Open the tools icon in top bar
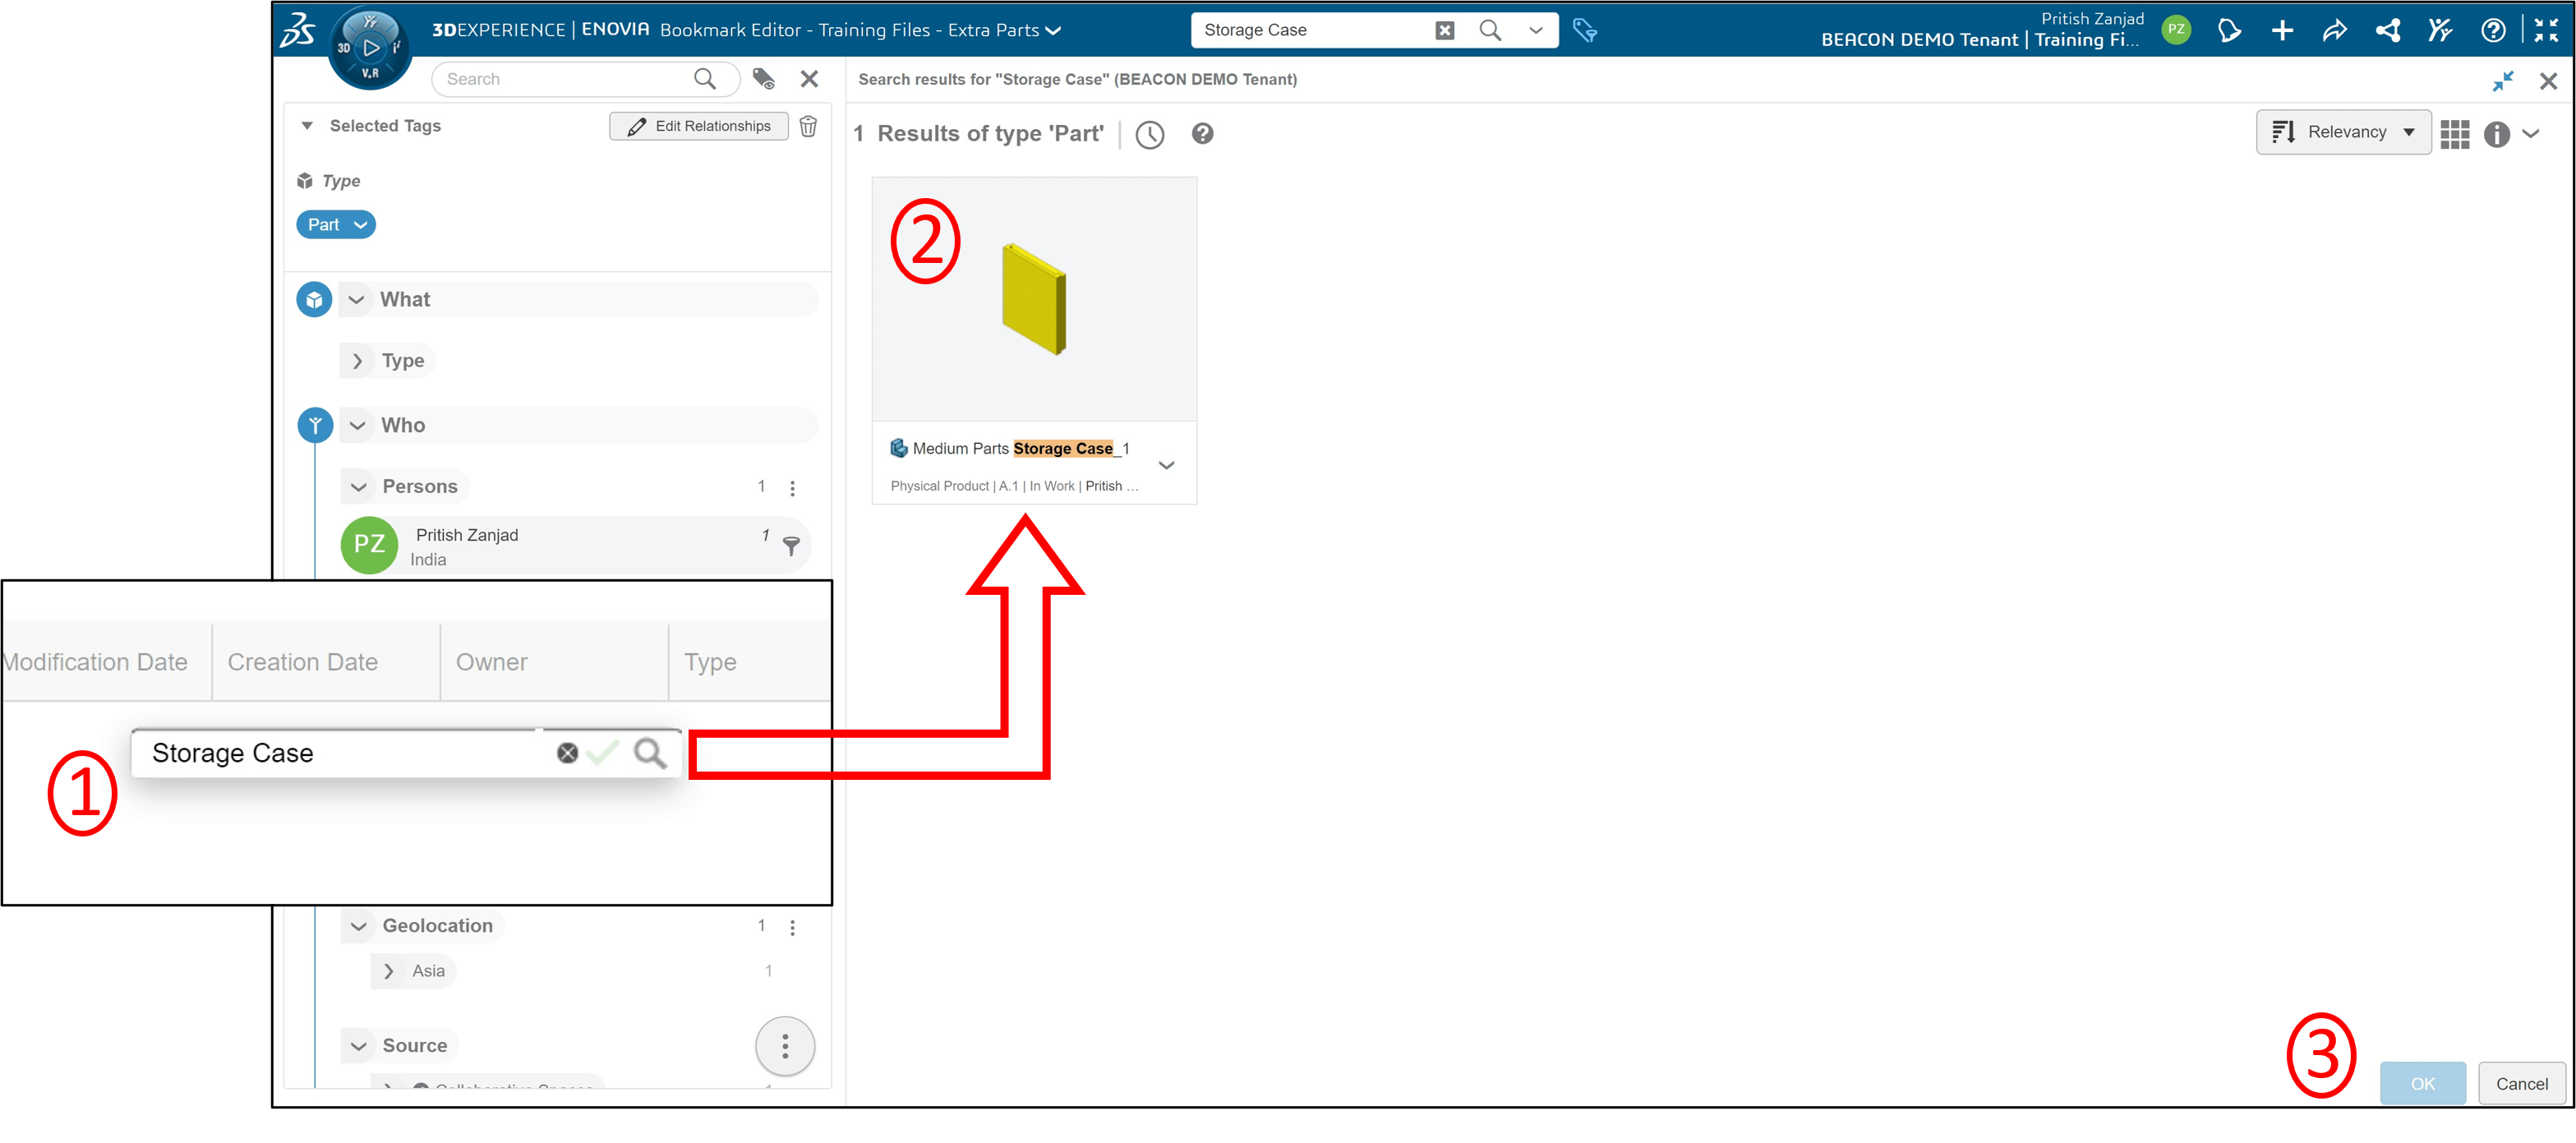The height and width of the screenshot is (1143, 2576). pyautogui.click(x=2440, y=31)
